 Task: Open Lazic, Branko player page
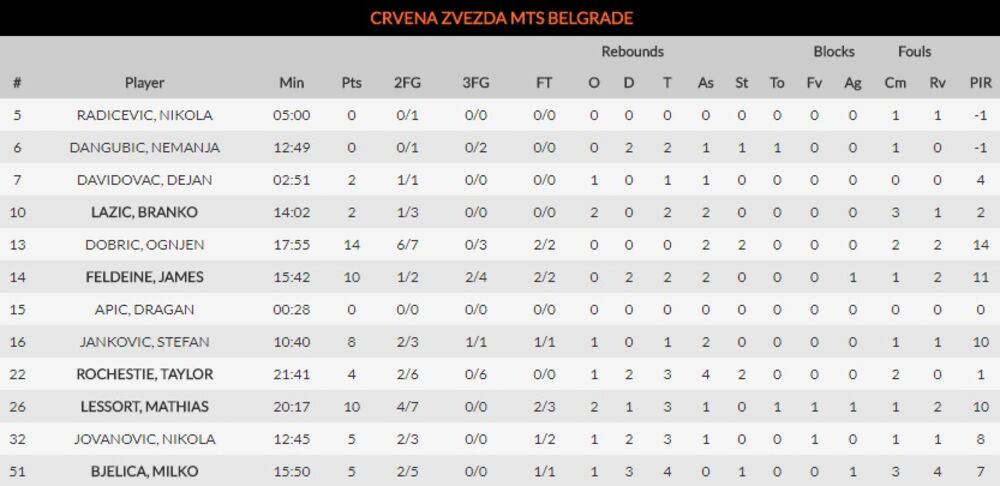[145, 212]
